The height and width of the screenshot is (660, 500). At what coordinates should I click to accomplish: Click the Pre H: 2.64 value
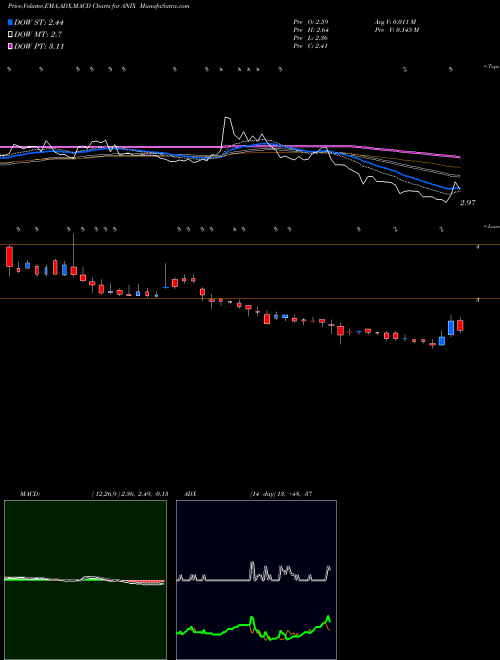click(x=311, y=30)
